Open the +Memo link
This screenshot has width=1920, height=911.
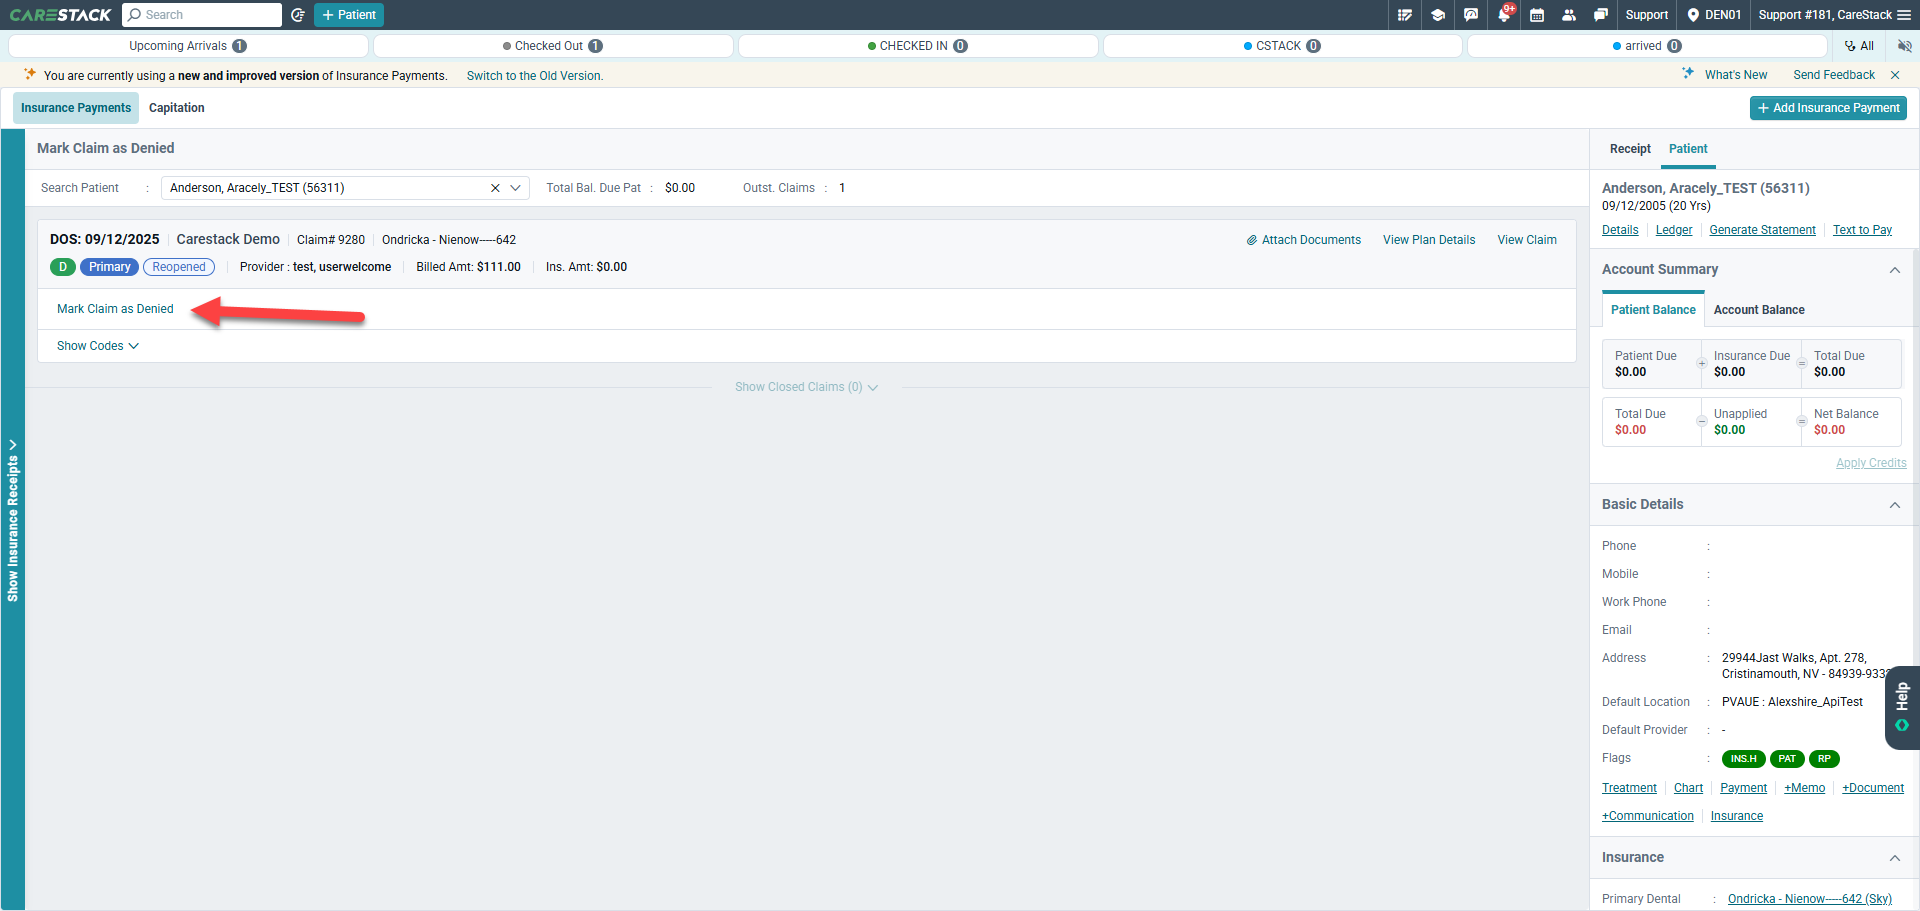(x=1804, y=788)
